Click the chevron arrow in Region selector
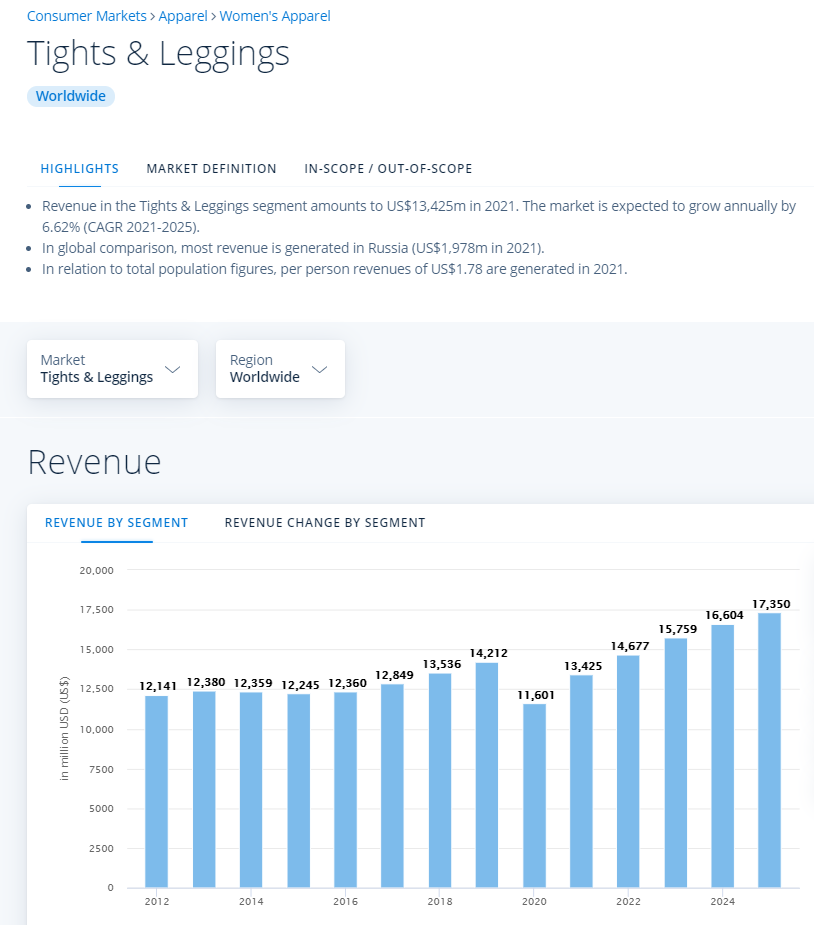814x925 pixels. point(319,369)
